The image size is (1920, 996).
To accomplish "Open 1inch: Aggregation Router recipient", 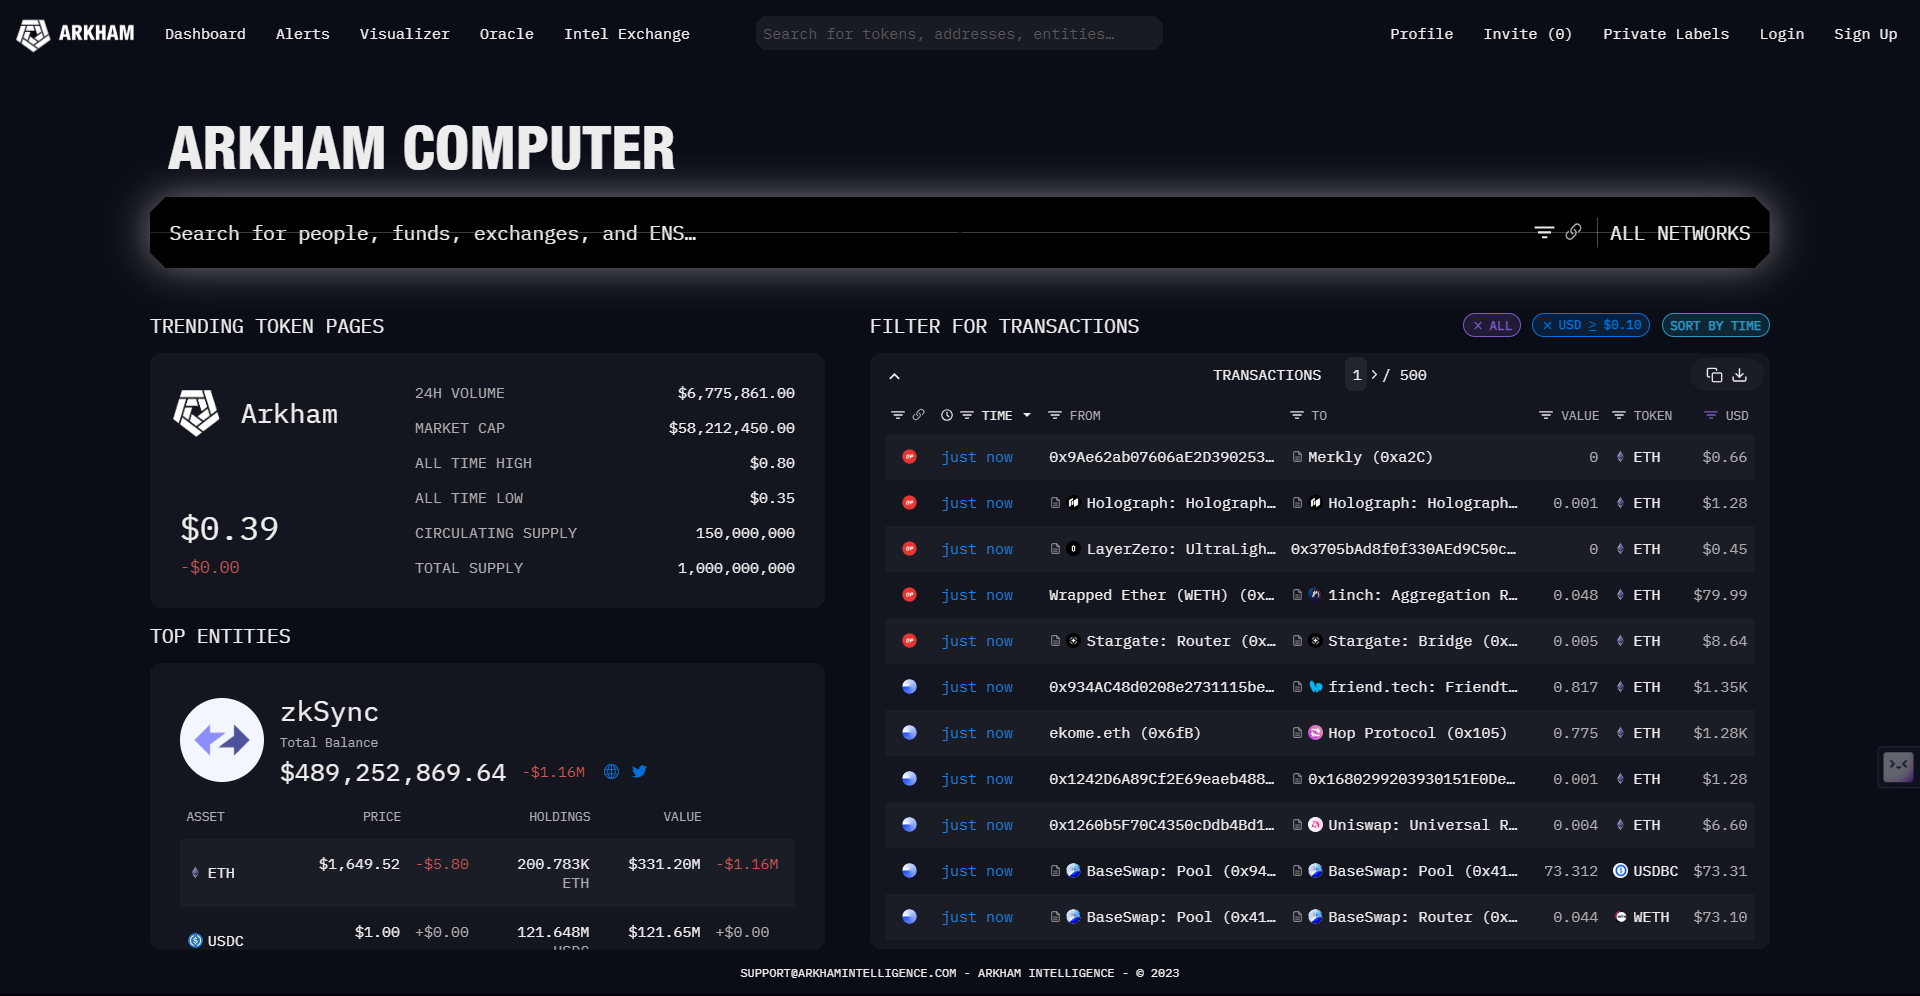I will (1422, 595).
